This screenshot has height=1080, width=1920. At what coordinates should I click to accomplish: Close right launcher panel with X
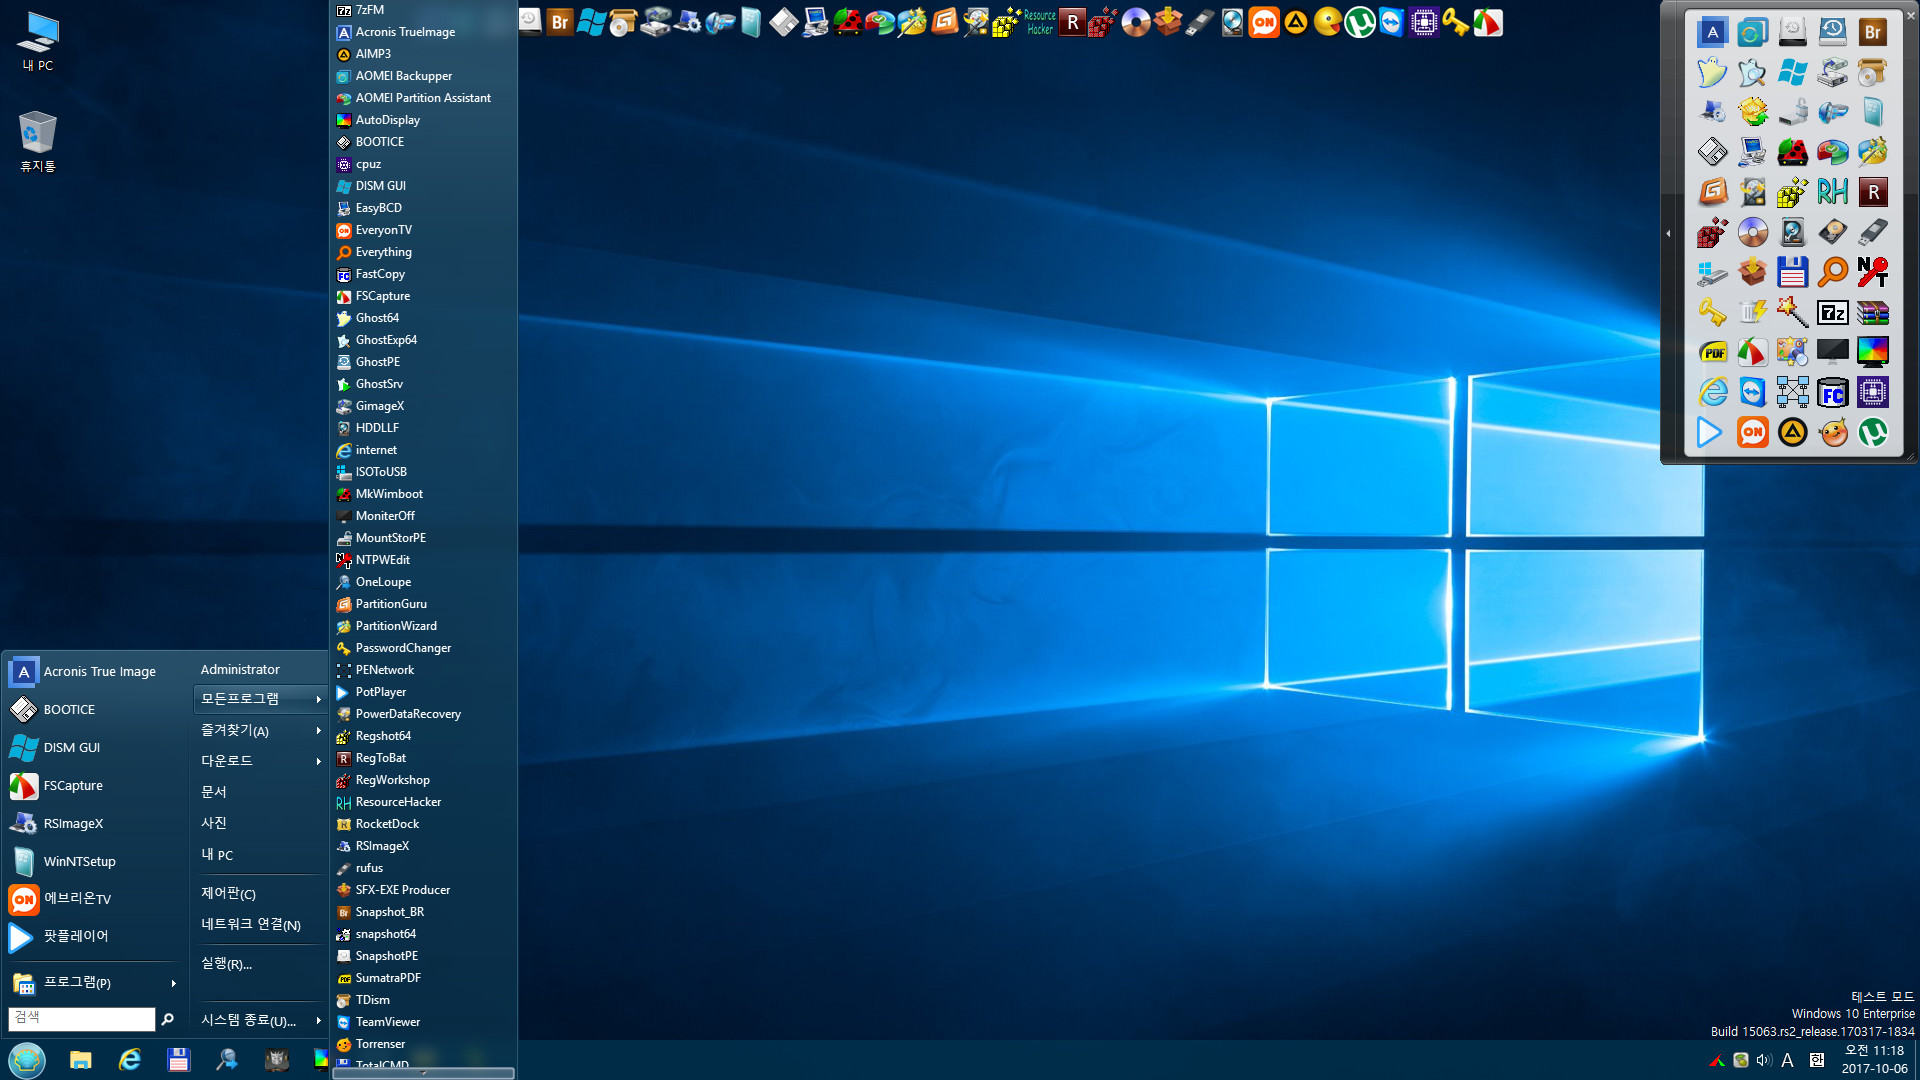click(1911, 15)
